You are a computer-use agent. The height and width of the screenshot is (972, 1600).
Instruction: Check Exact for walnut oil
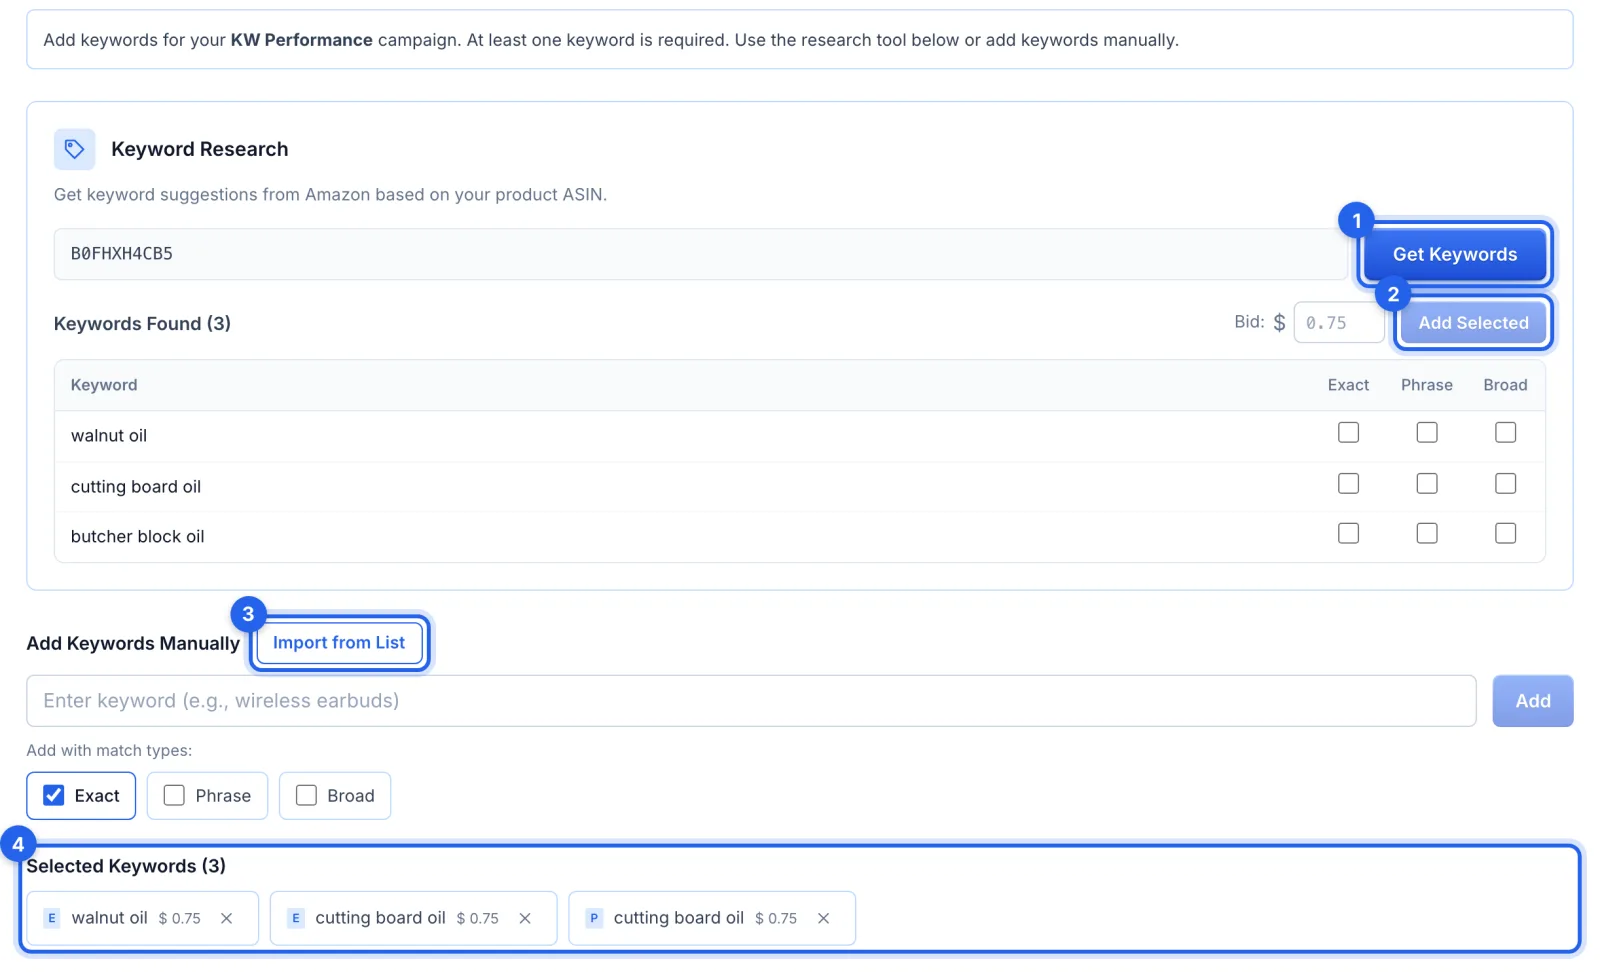(x=1348, y=433)
